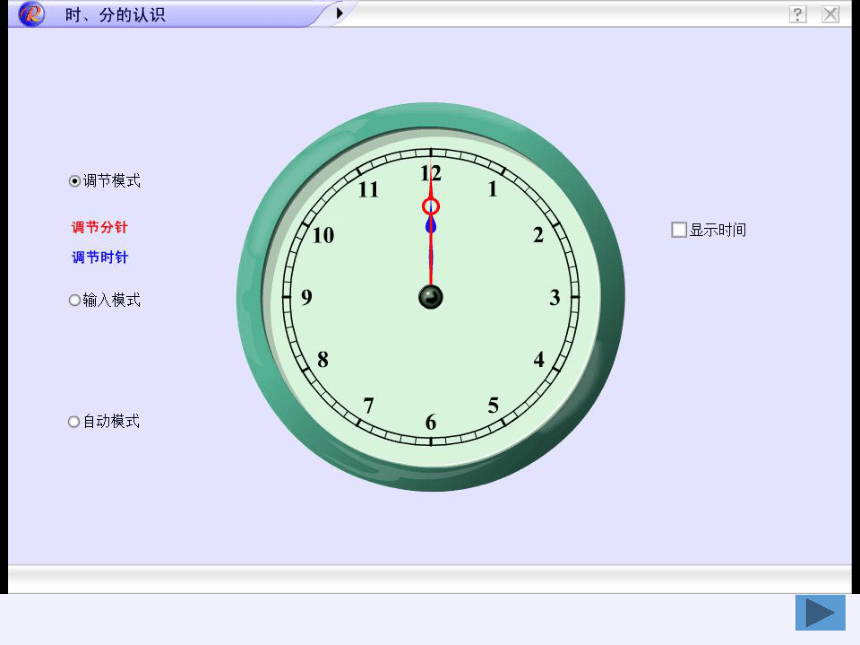Select the 输入模式 radio button
The width and height of the screenshot is (860, 645).
click(75, 300)
